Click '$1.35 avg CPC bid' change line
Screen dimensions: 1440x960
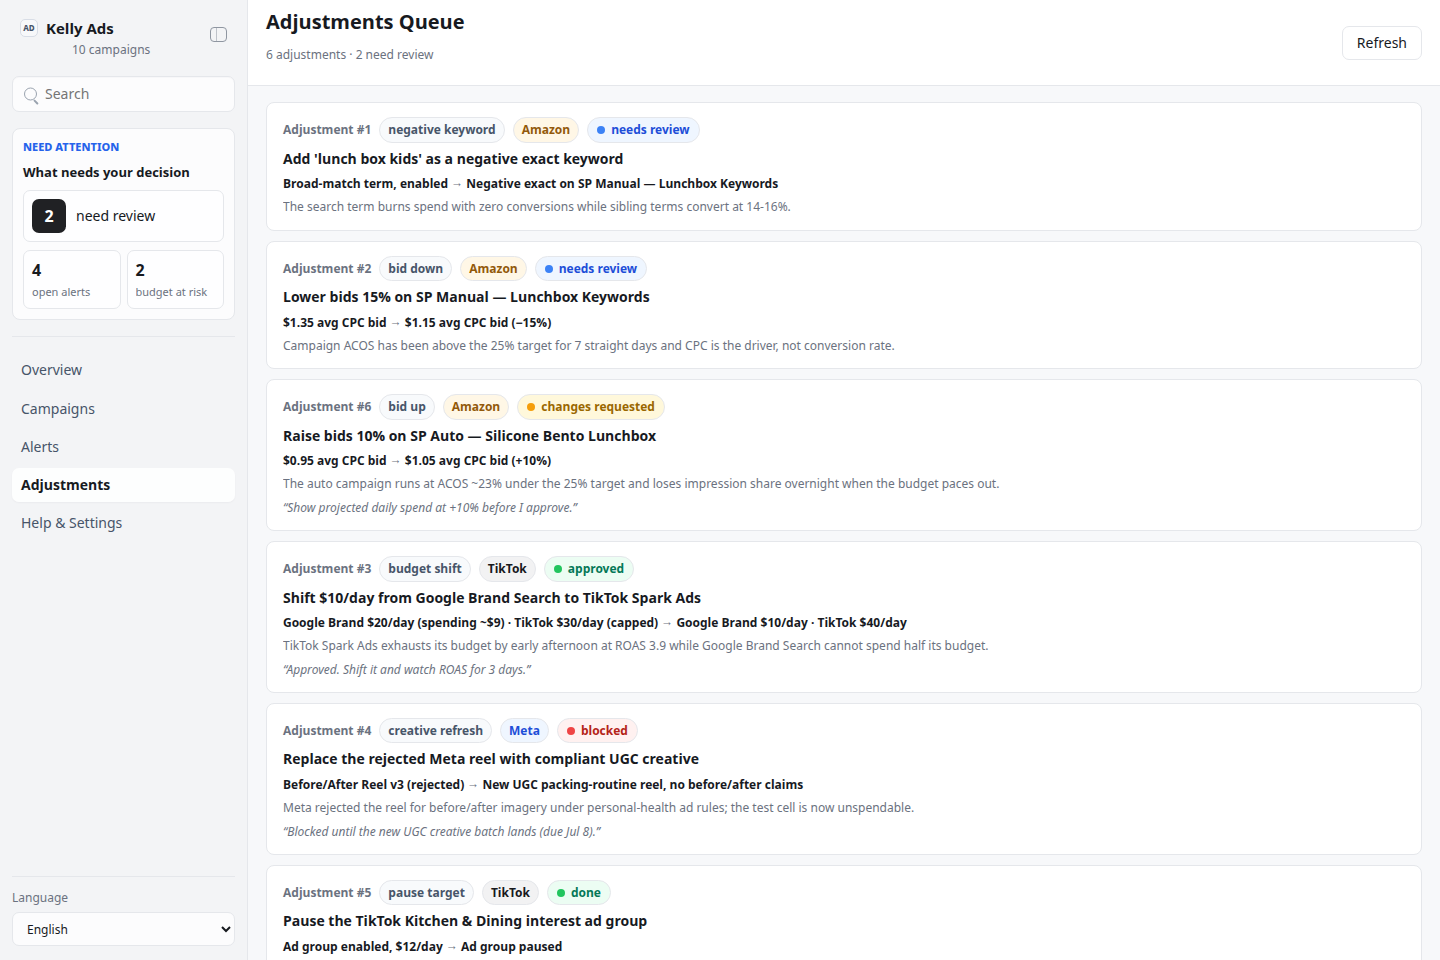pyautogui.click(x=417, y=323)
